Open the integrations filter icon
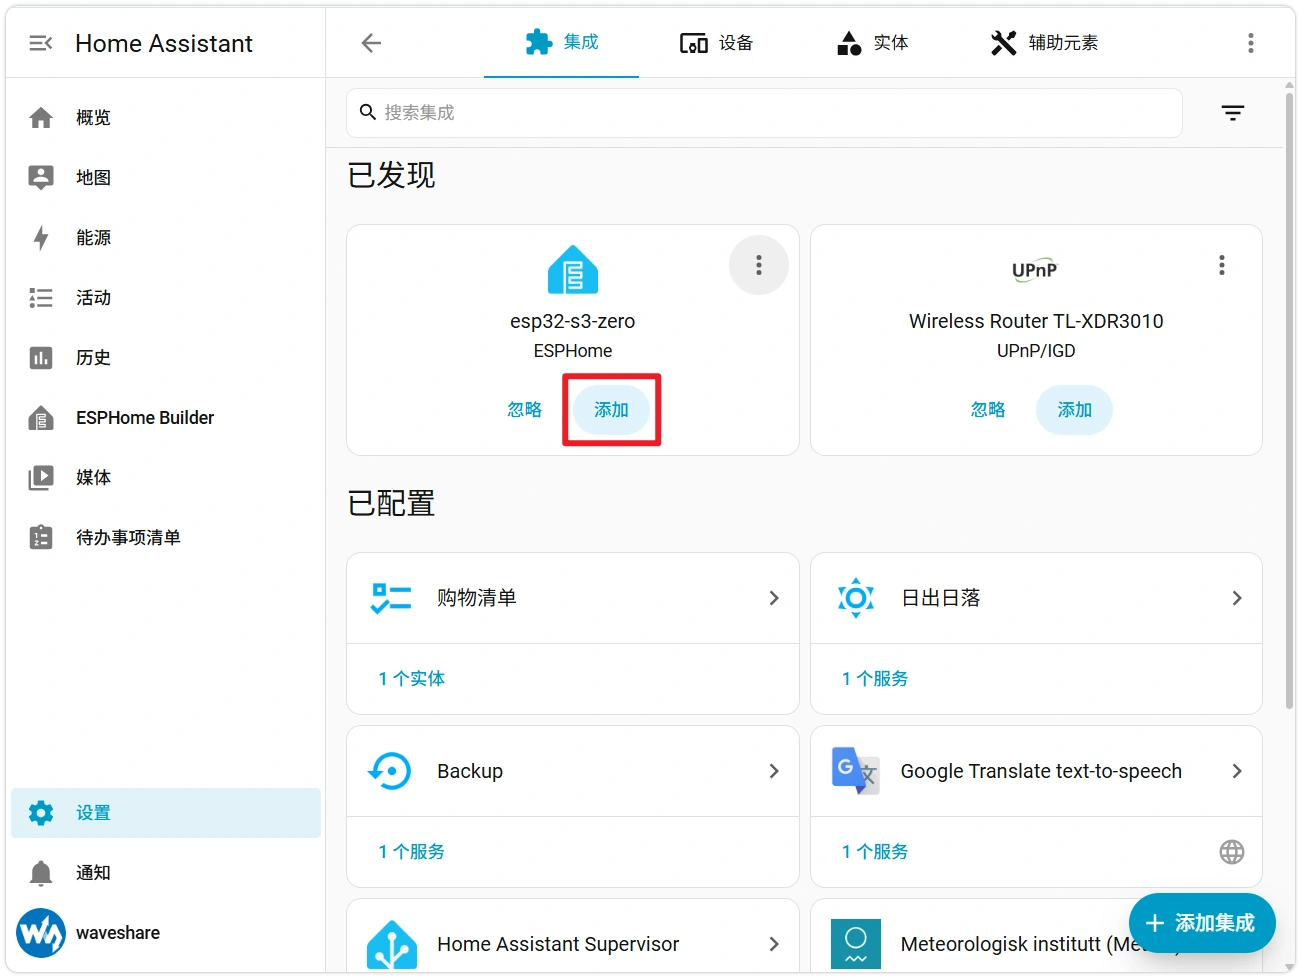Screen dimensions: 1301x978 (1233, 113)
